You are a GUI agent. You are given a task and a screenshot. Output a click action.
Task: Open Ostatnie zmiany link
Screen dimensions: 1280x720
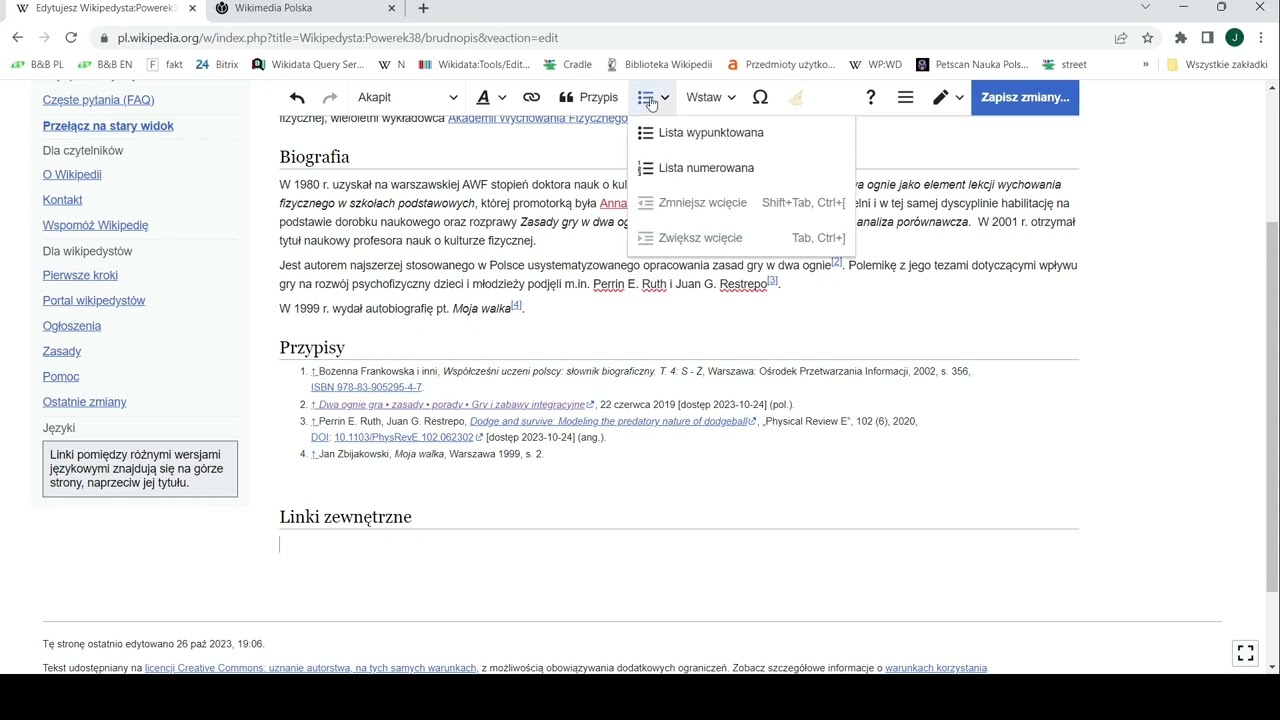point(84,402)
